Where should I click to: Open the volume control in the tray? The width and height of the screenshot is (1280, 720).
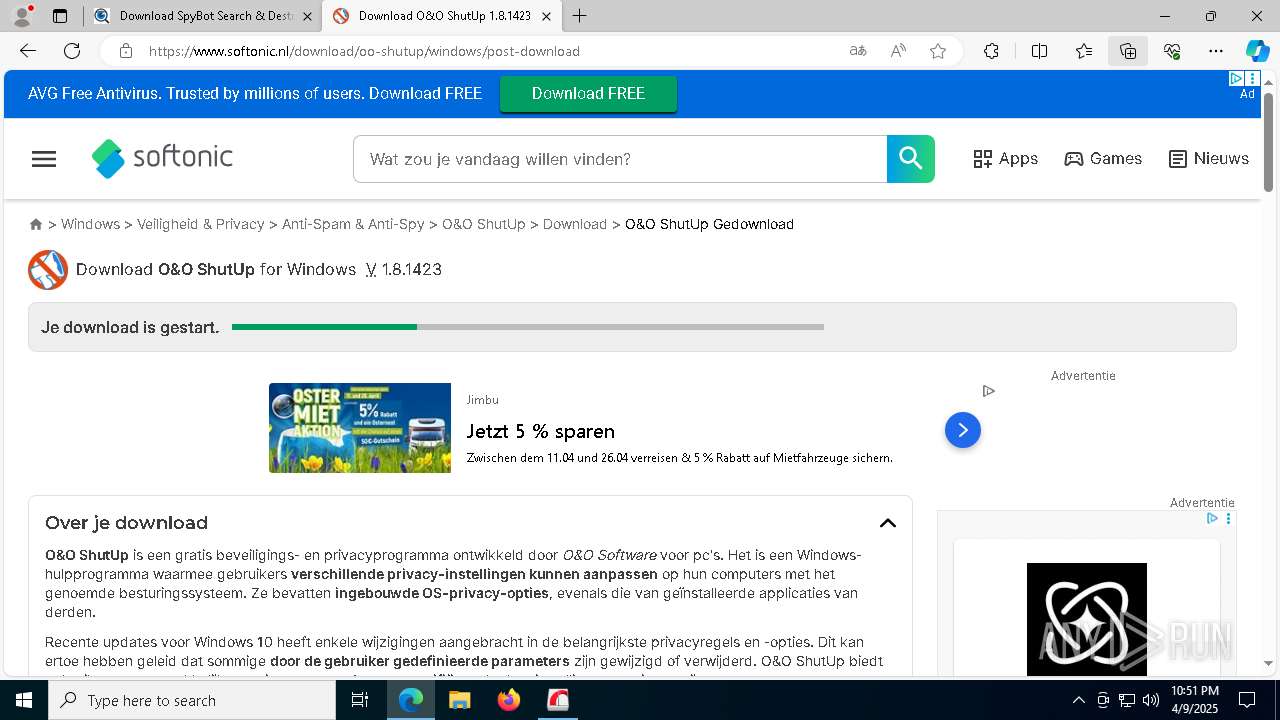[x=1151, y=700]
